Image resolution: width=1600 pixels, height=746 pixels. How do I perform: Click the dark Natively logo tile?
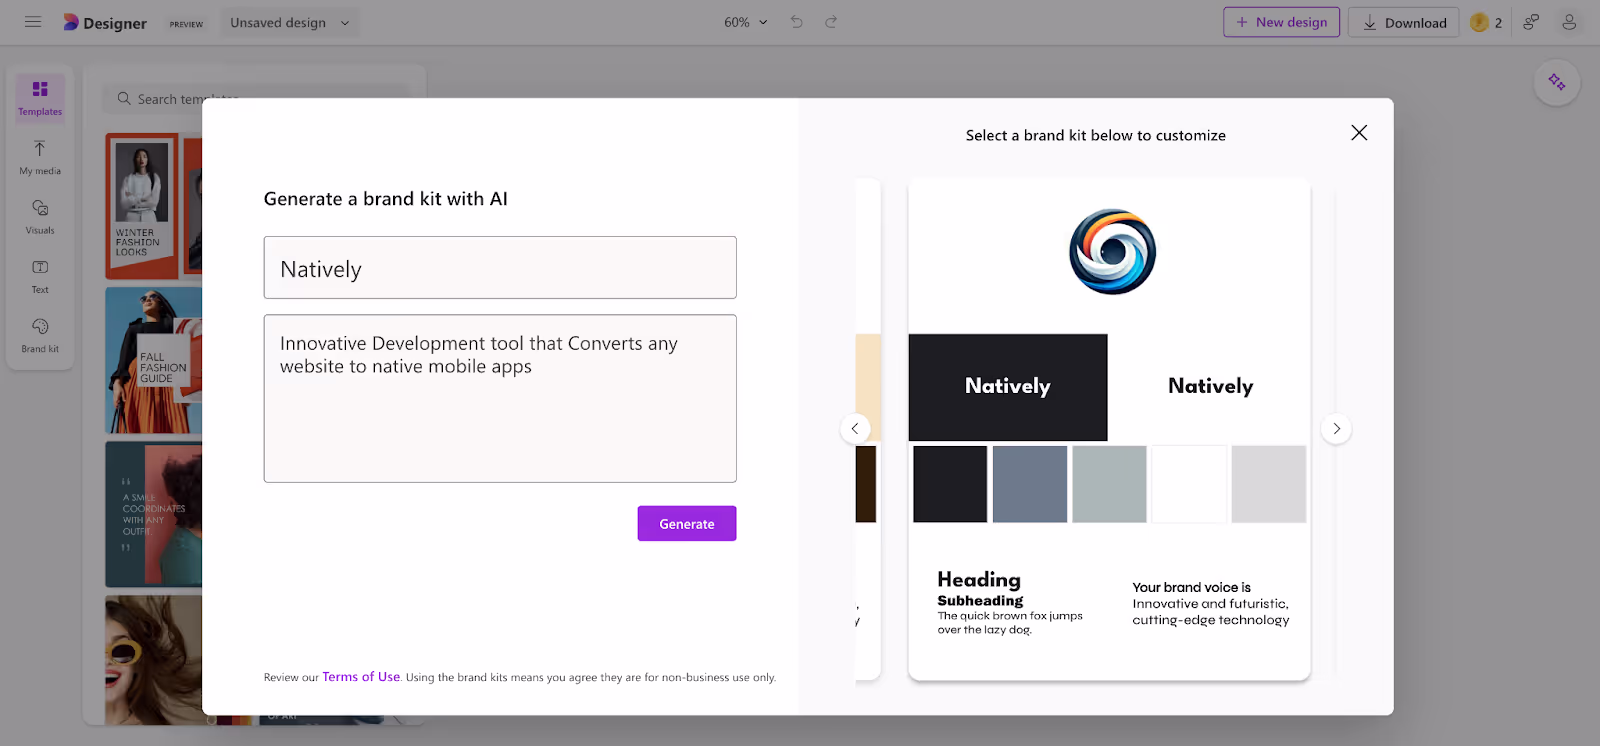coord(1008,387)
